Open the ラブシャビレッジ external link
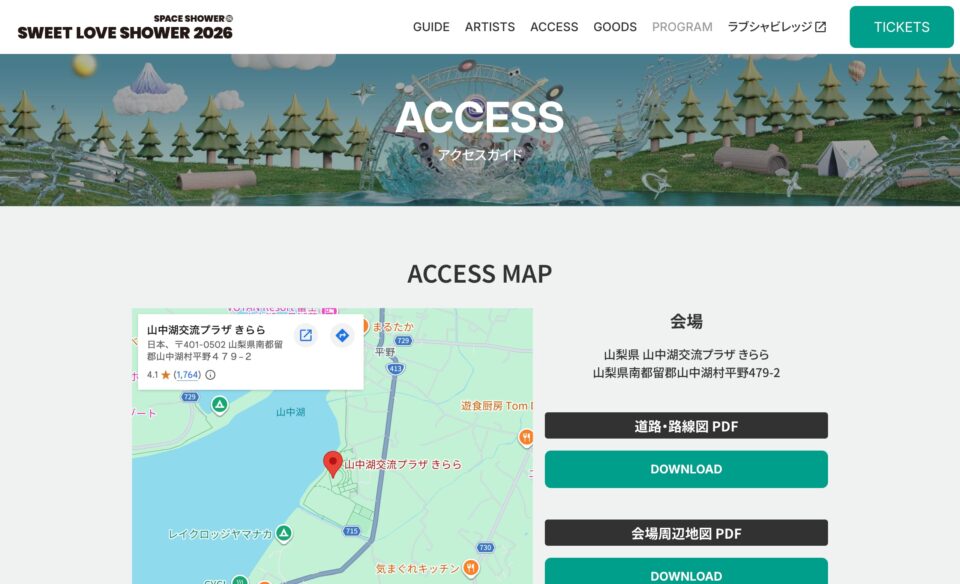Screen dimensions: 960x584 click(777, 27)
